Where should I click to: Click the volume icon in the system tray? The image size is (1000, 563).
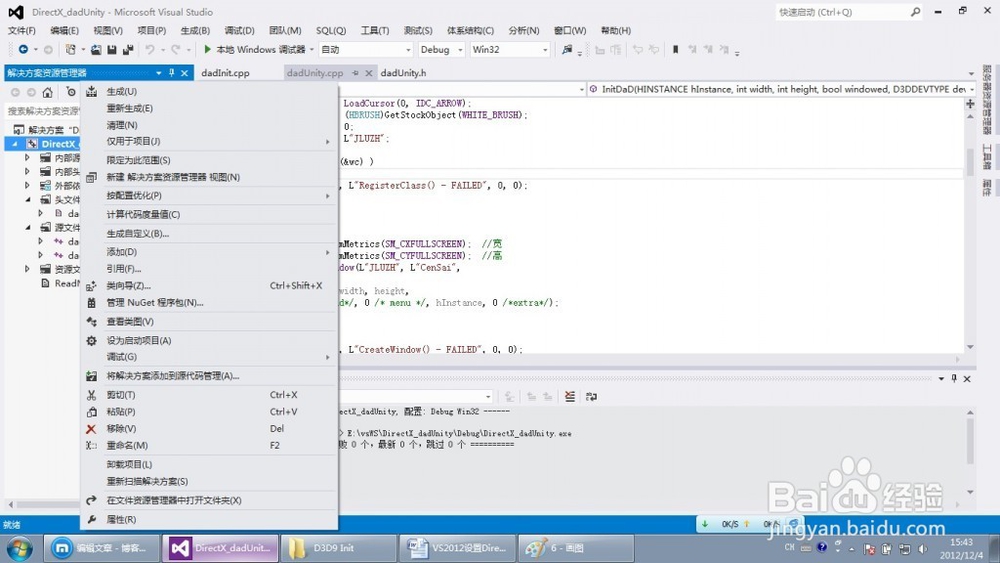coord(922,548)
